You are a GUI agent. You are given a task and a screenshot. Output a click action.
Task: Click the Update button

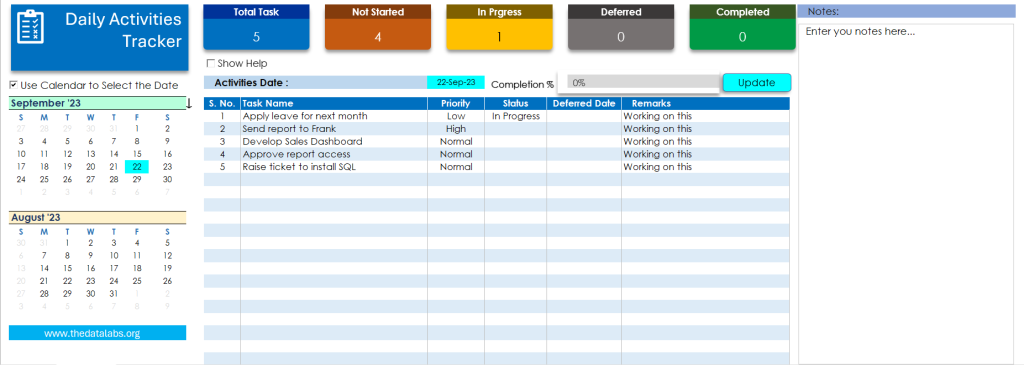click(x=756, y=83)
